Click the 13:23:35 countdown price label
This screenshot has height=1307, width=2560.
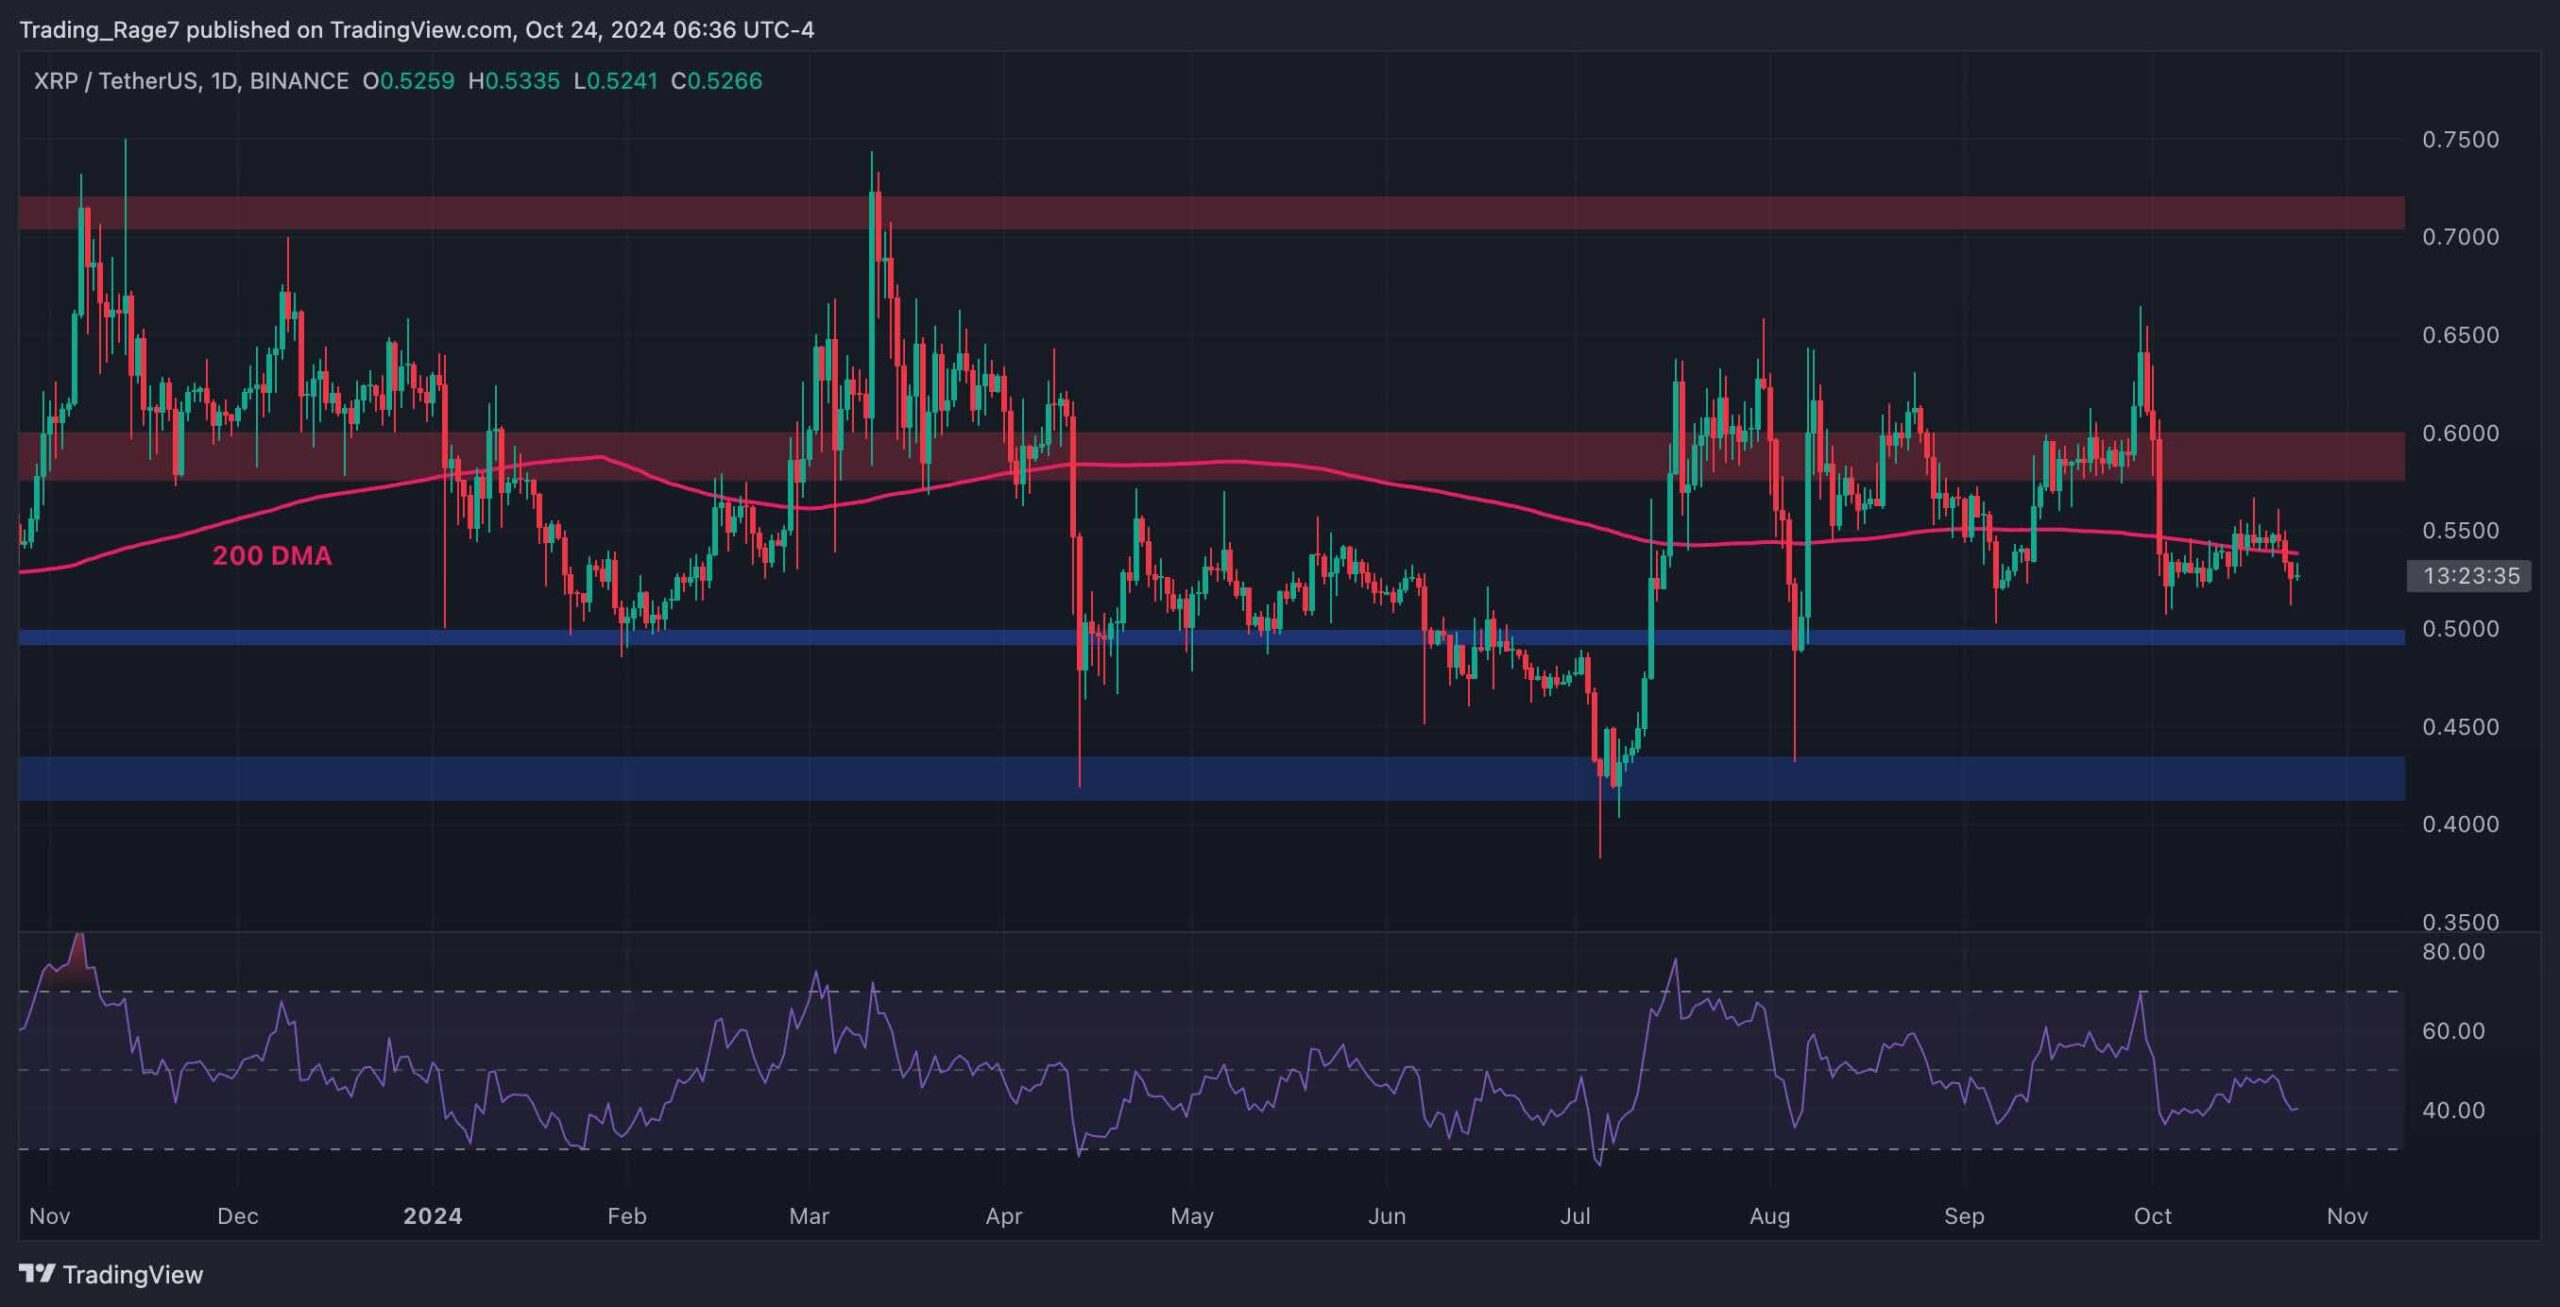[2469, 575]
